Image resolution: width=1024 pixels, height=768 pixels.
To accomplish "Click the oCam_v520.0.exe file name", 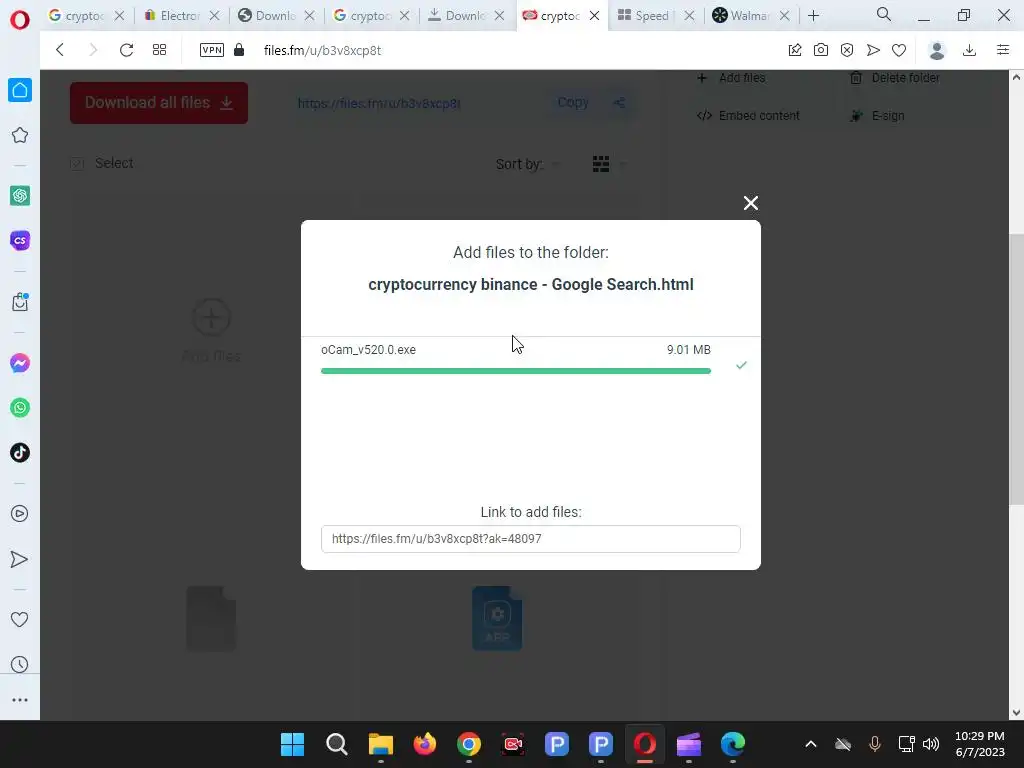I will pyautogui.click(x=368, y=349).
